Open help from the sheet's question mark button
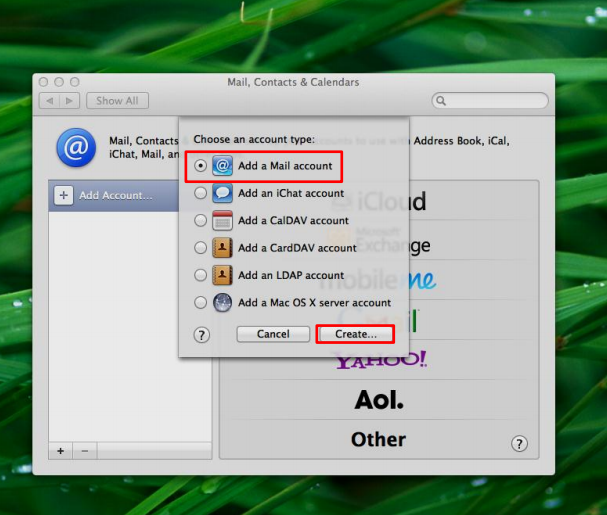607x515 pixels. 201,335
